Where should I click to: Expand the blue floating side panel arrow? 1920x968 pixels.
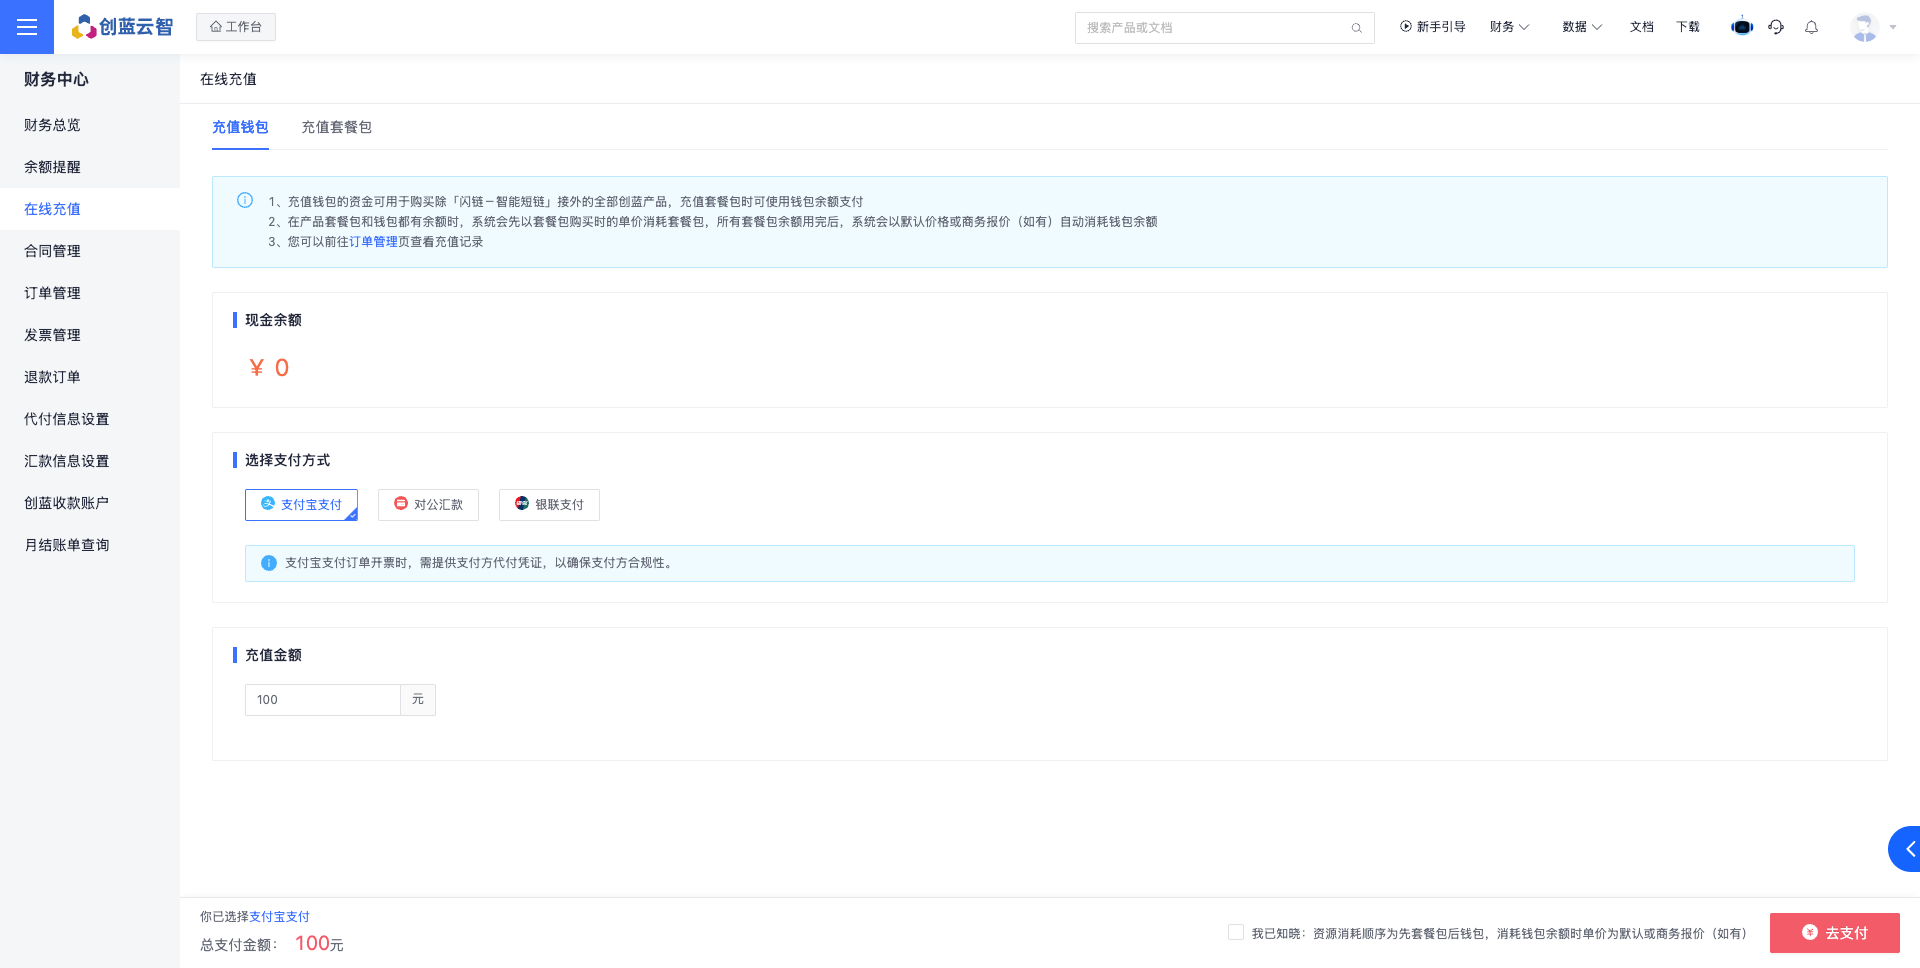[x=1907, y=849]
